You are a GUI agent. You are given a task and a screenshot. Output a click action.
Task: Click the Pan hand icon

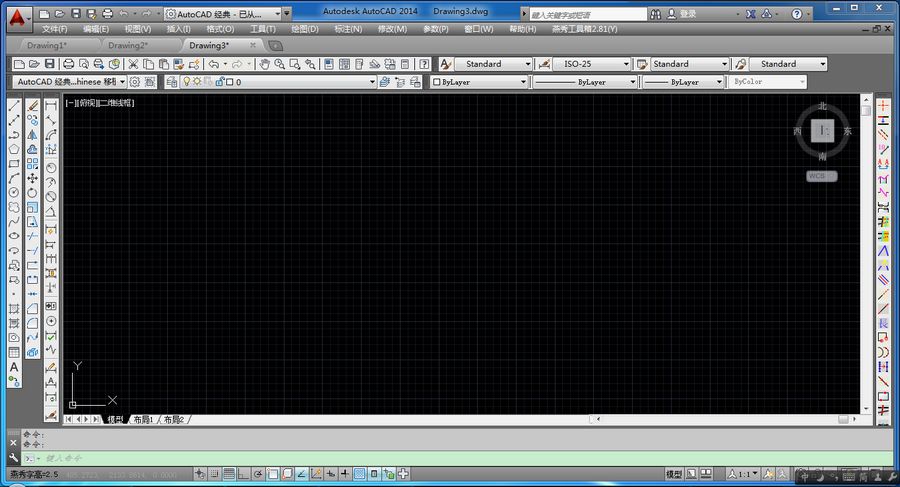pyautogui.click(x=264, y=64)
